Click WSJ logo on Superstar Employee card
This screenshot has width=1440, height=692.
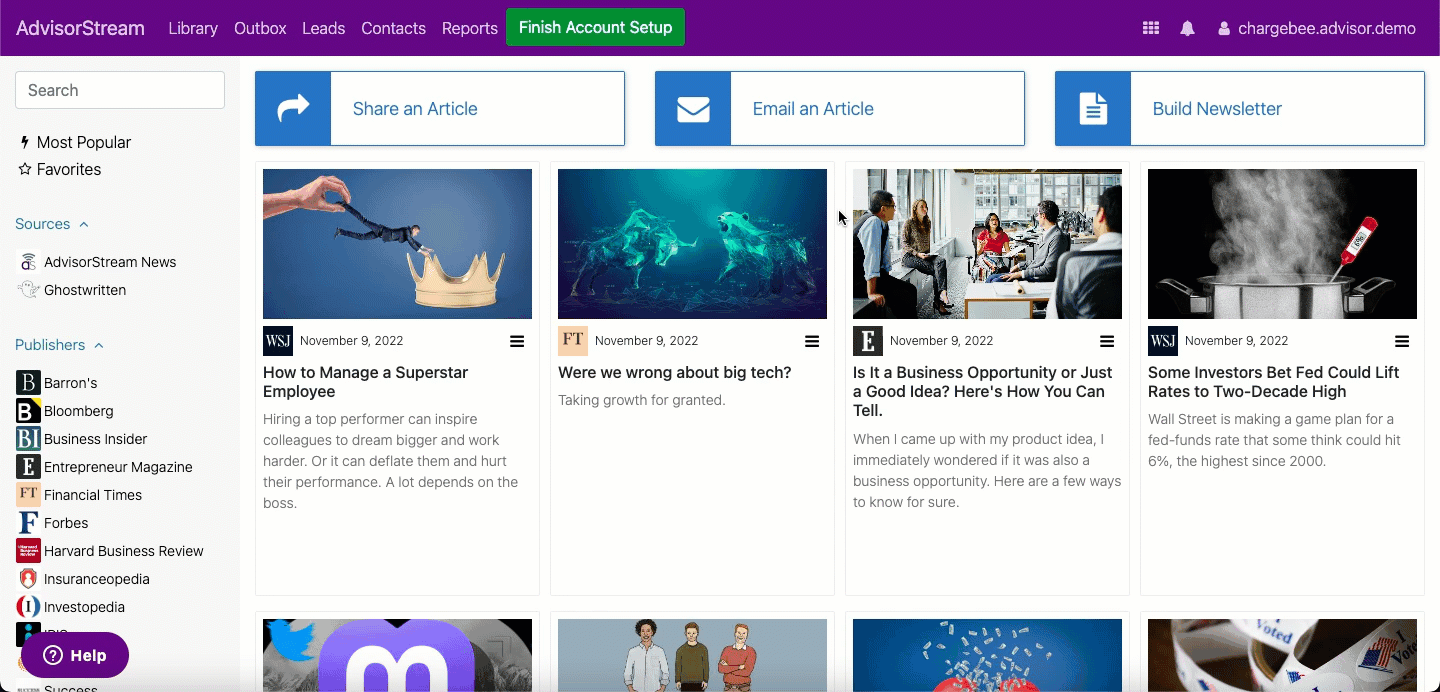pos(278,341)
